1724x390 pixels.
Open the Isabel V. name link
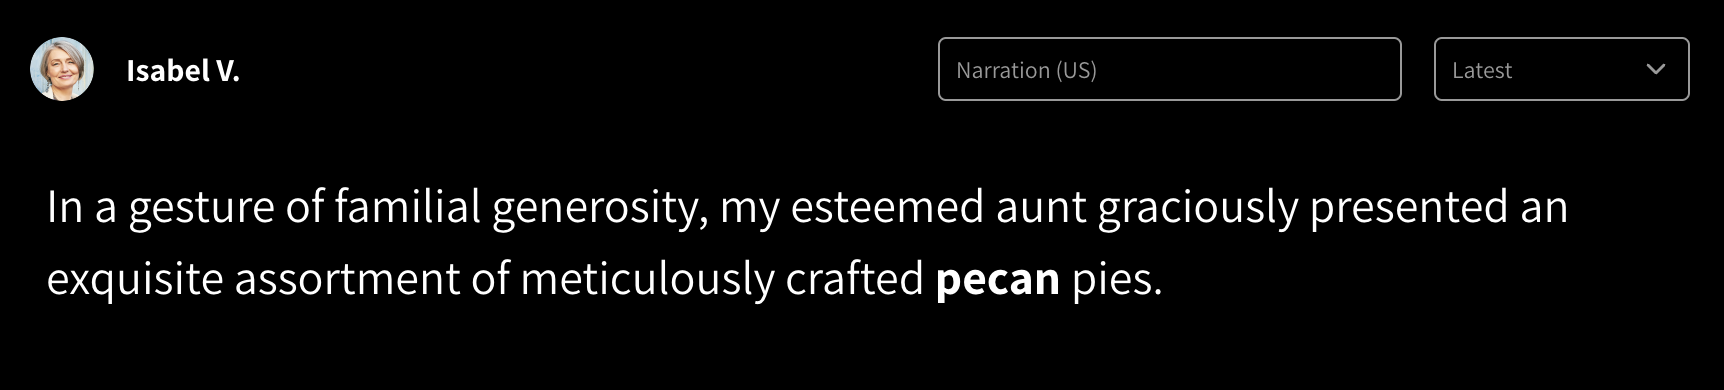tap(183, 70)
